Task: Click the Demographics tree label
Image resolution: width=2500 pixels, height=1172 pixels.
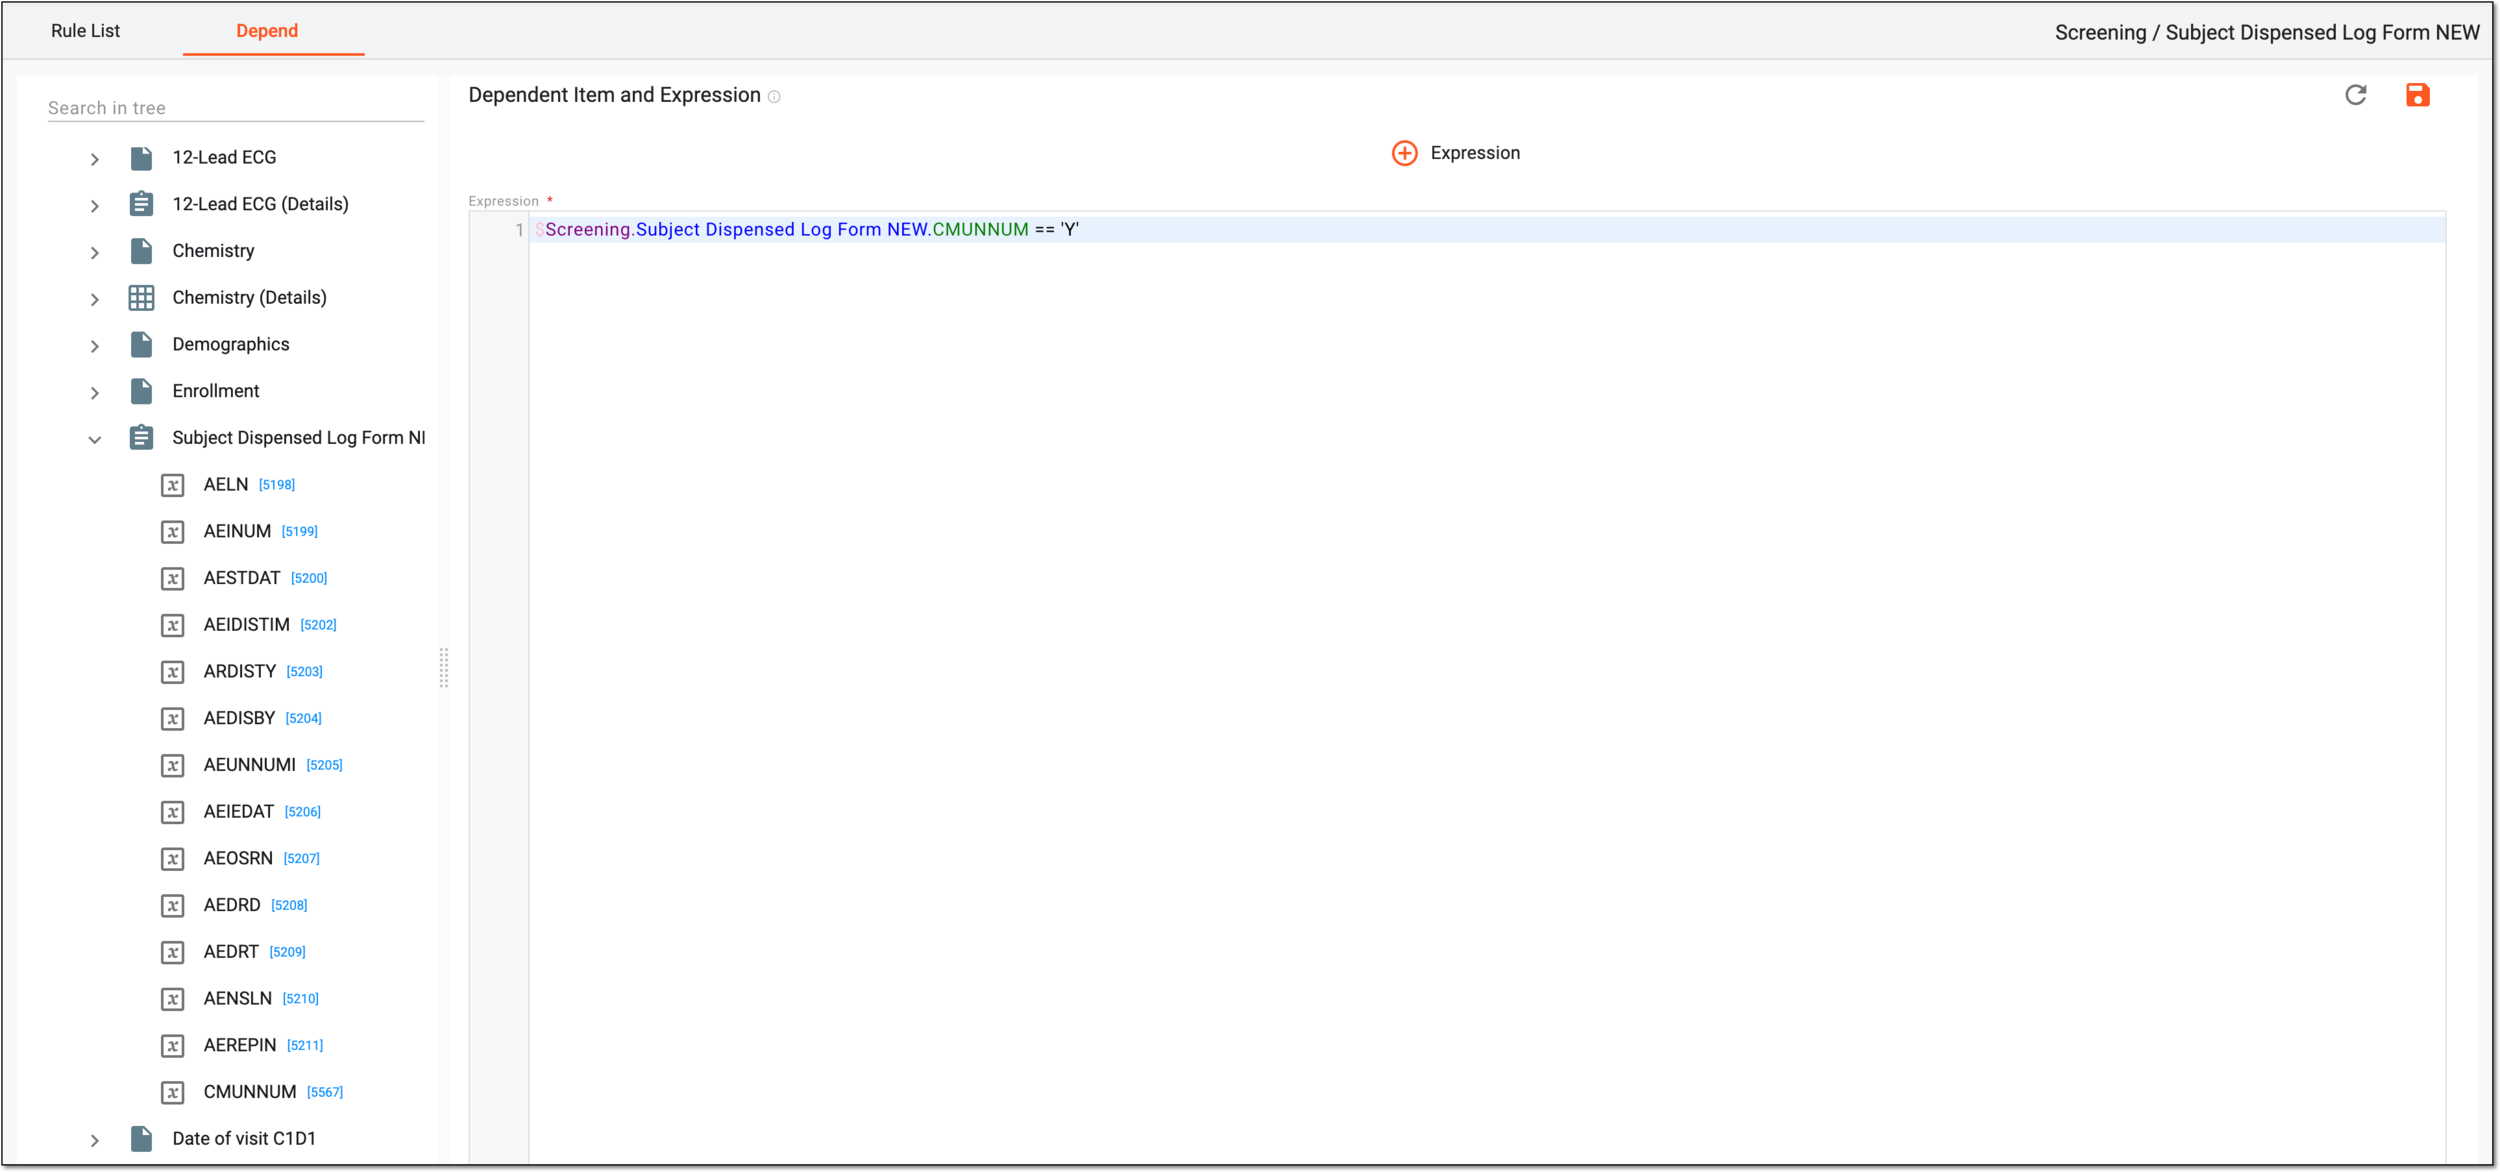Action: pos(231,345)
